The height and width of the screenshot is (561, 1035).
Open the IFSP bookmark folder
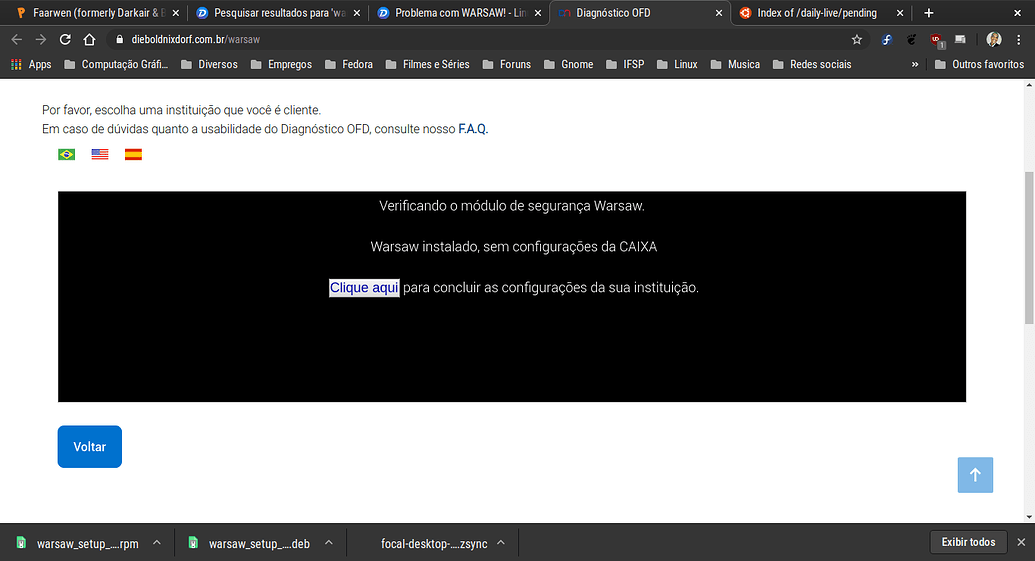coord(625,64)
